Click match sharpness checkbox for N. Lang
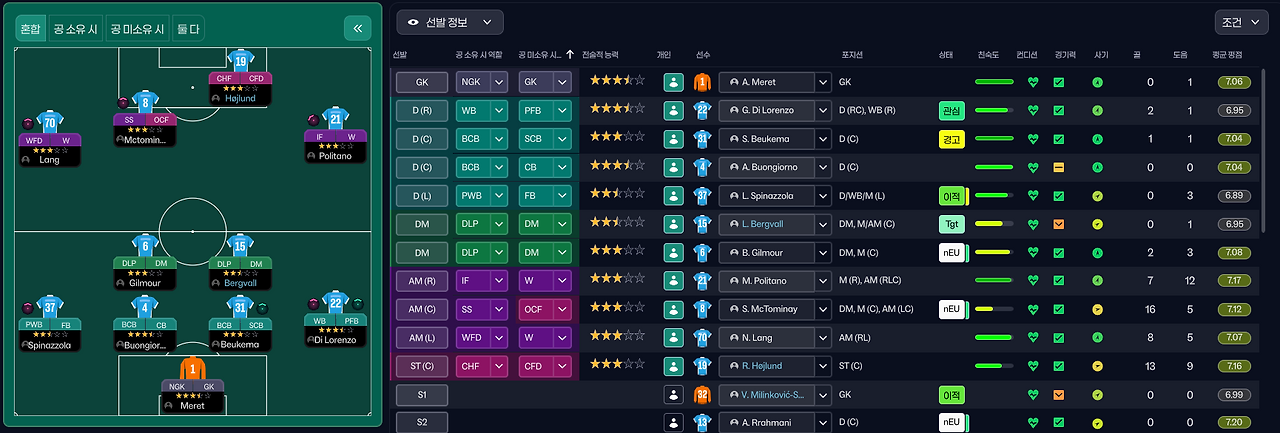 pyautogui.click(x=1059, y=337)
